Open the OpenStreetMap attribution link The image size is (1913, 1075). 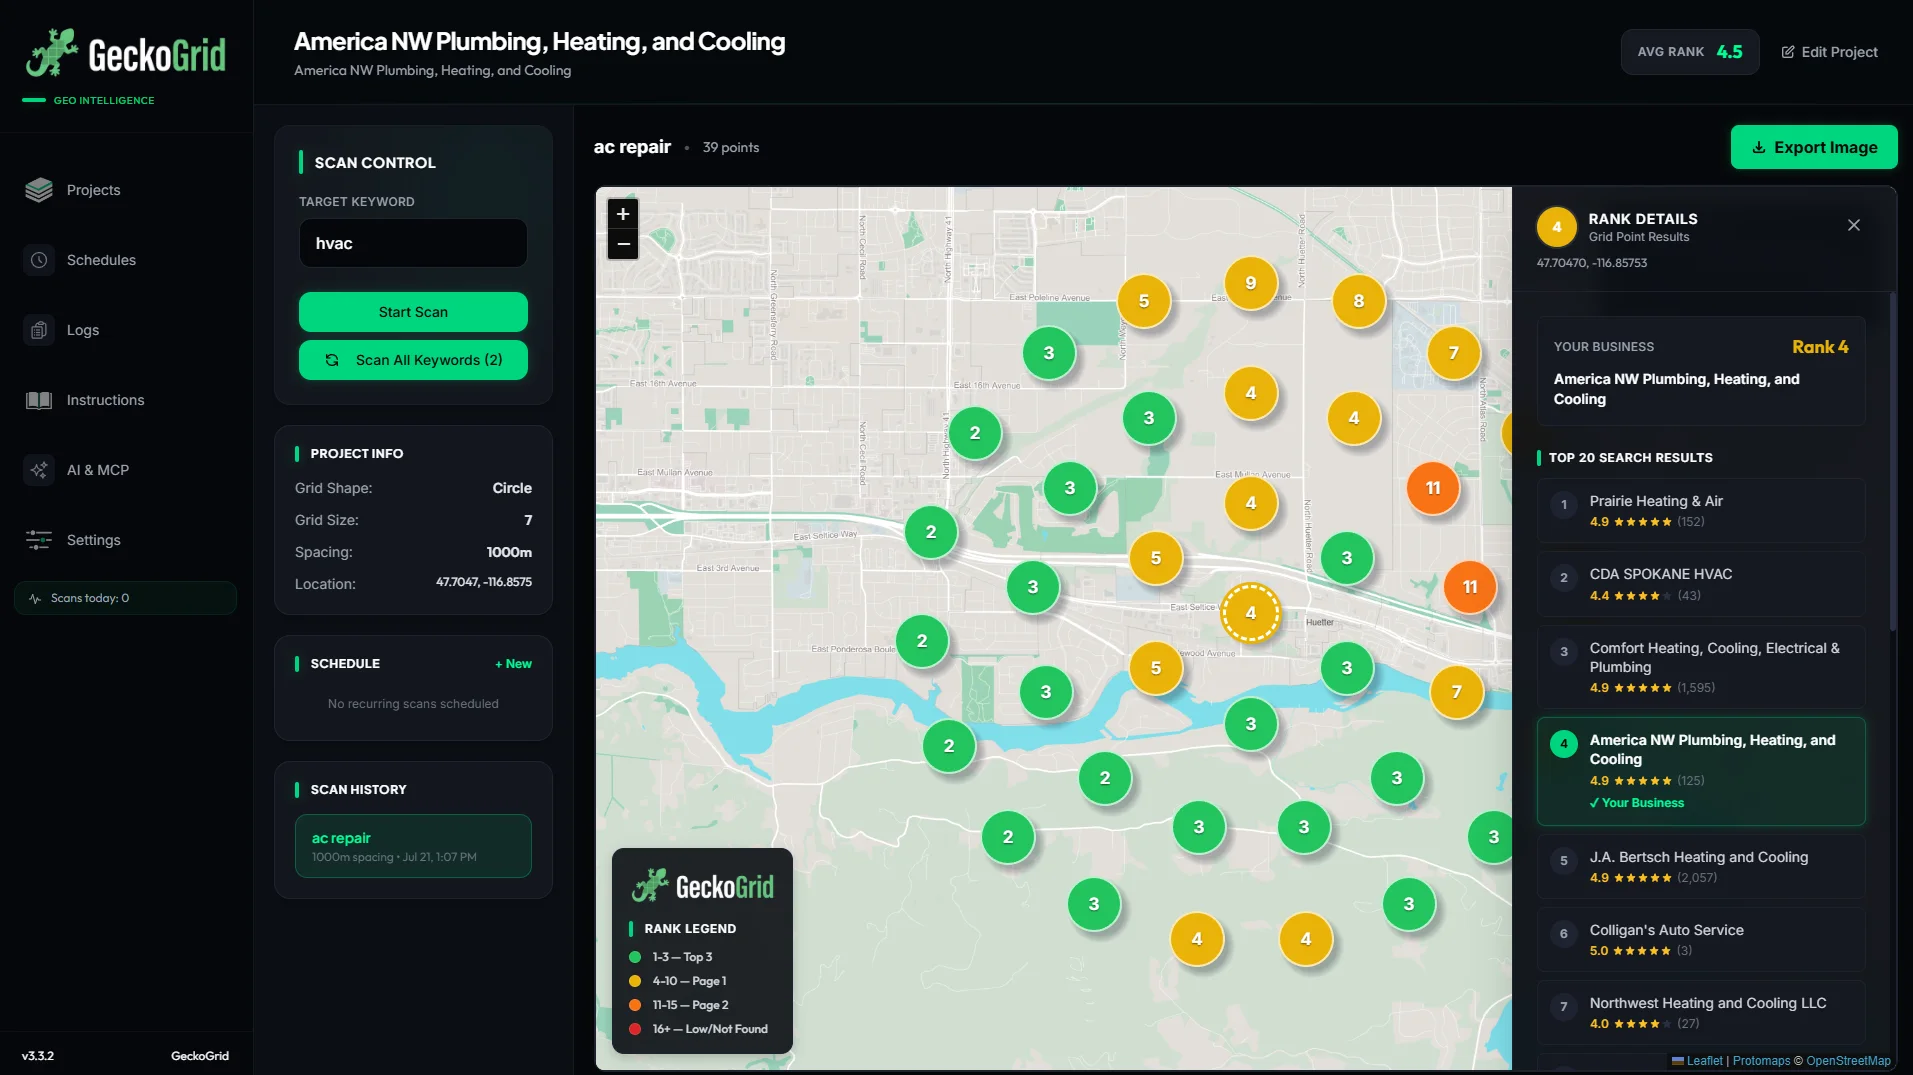click(1848, 1061)
